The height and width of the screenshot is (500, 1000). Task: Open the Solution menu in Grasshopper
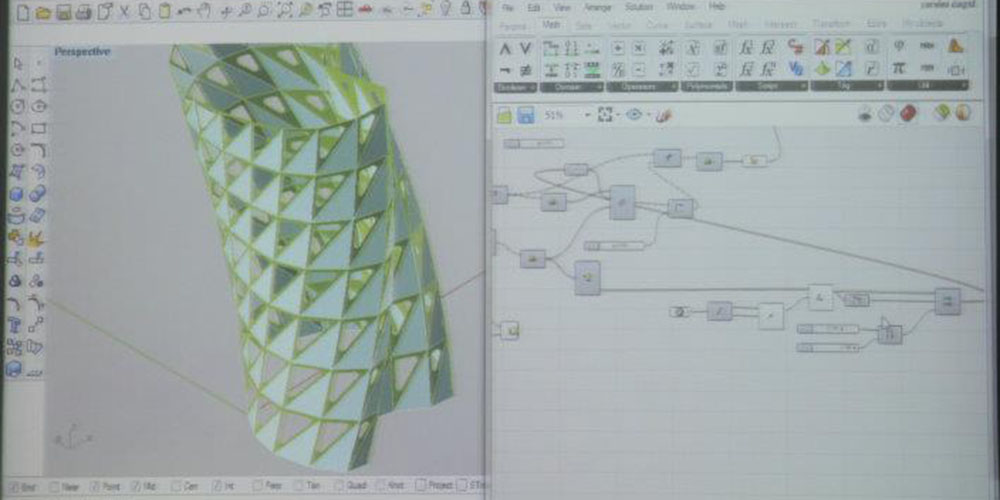point(638,6)
